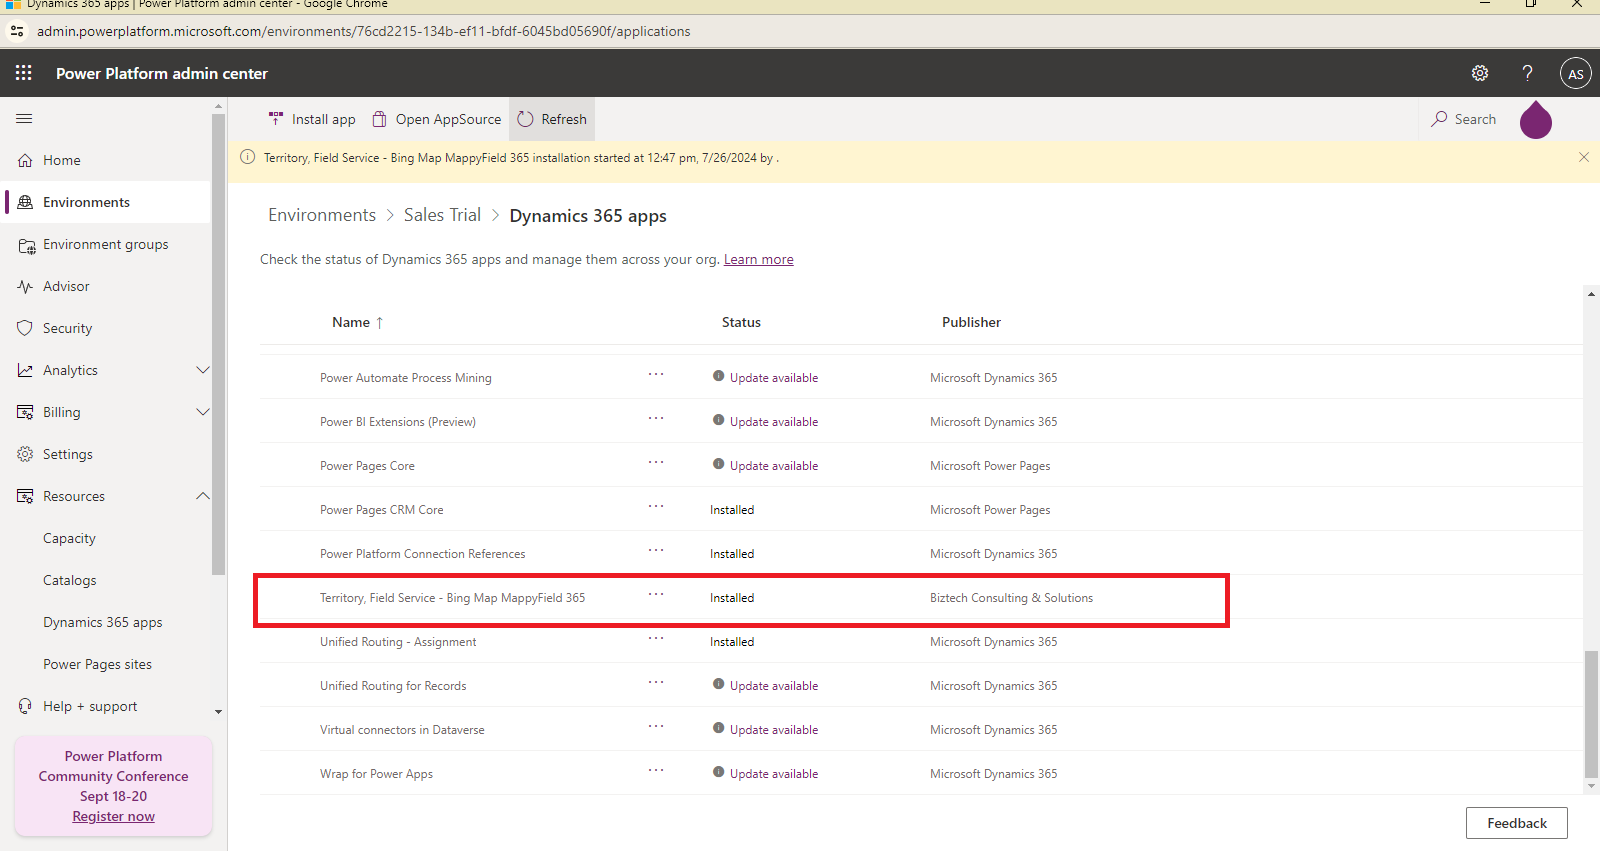
Task: Click the Resources icon in the sidebar
Action: point(25,496)
